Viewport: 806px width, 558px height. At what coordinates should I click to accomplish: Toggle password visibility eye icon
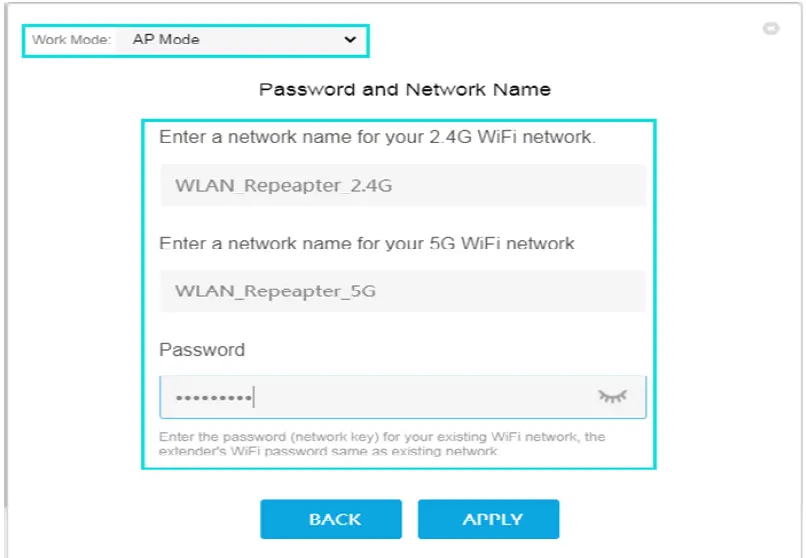[612, 397]
